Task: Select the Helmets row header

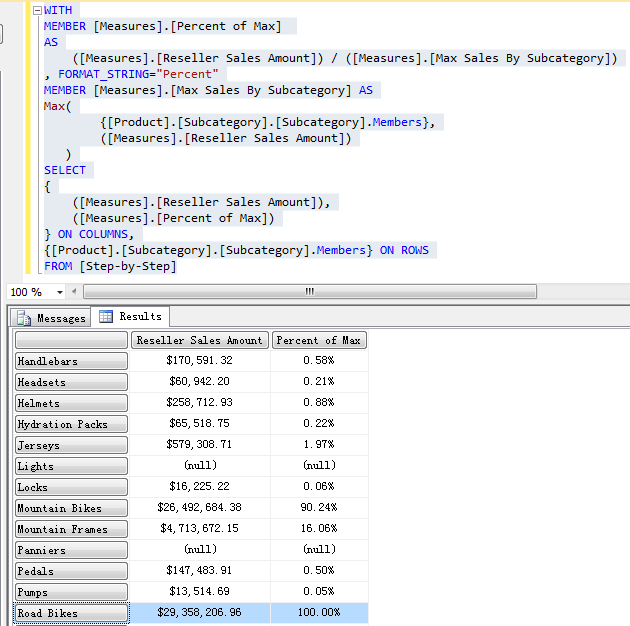Action: click(72, 403)
